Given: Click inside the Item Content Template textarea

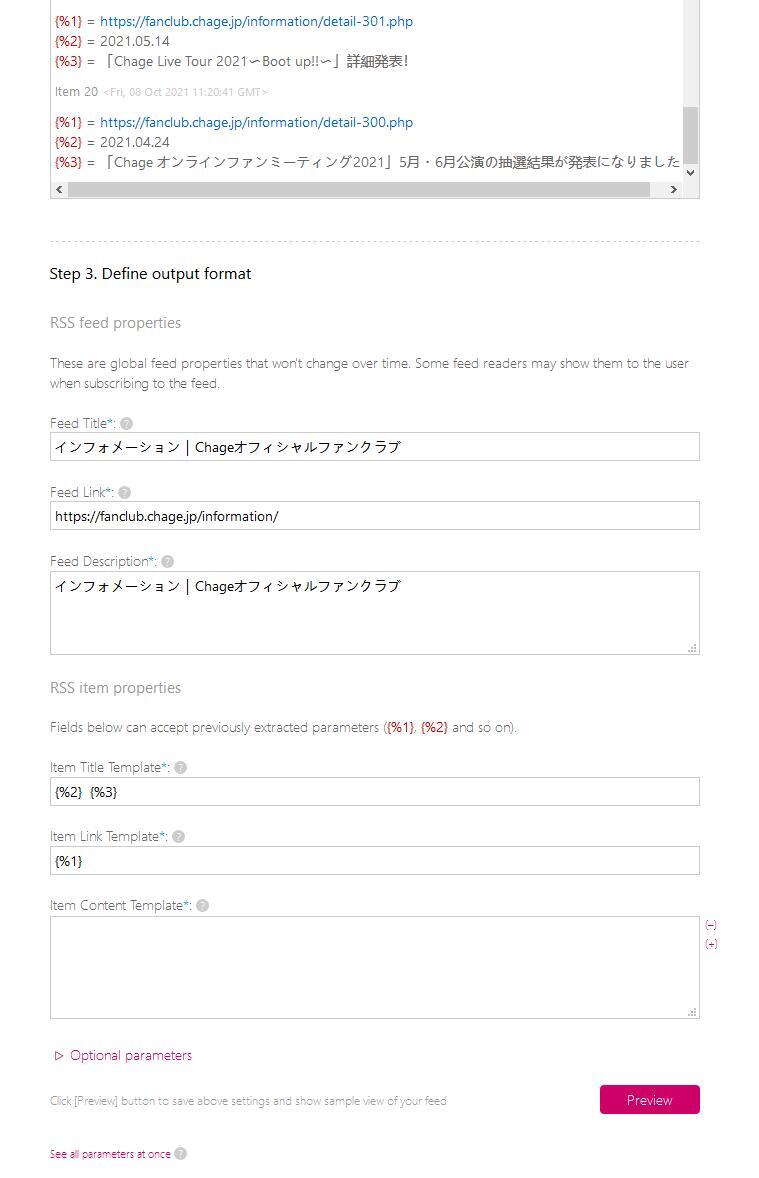Looking at the screenshot, I should tap(375, 968).
